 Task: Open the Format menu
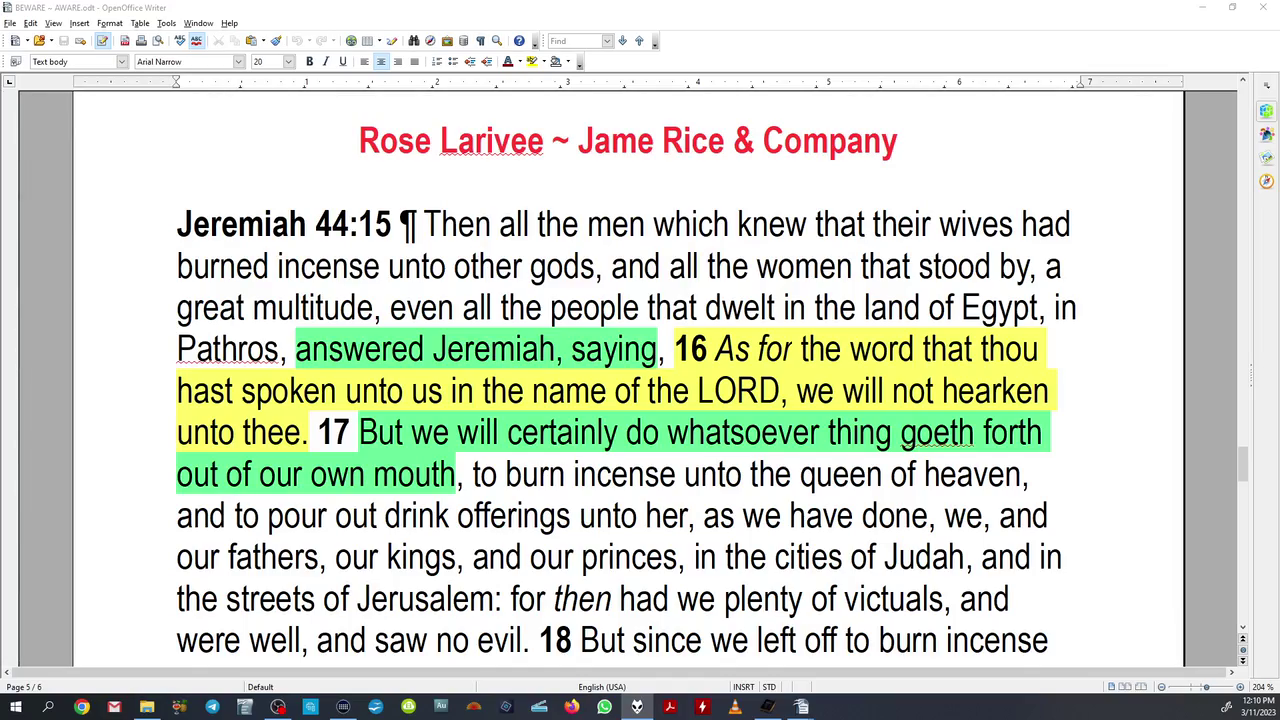tap(109, 23)
